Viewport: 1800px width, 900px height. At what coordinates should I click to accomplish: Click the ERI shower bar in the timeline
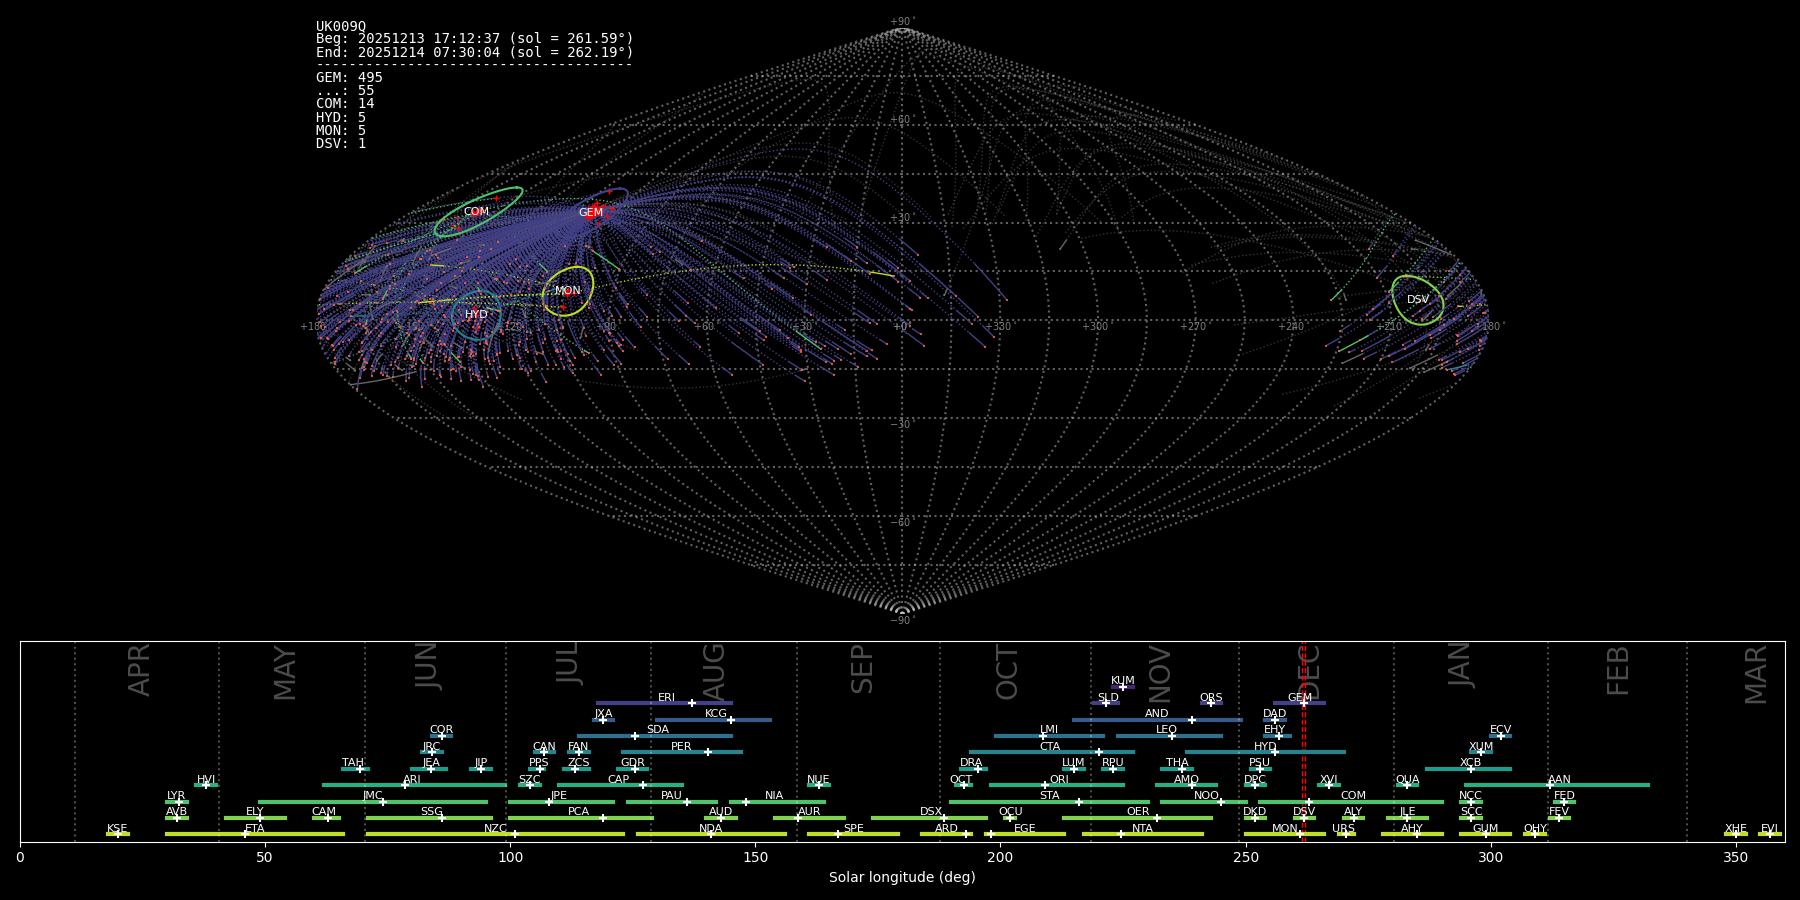[664, 703]
